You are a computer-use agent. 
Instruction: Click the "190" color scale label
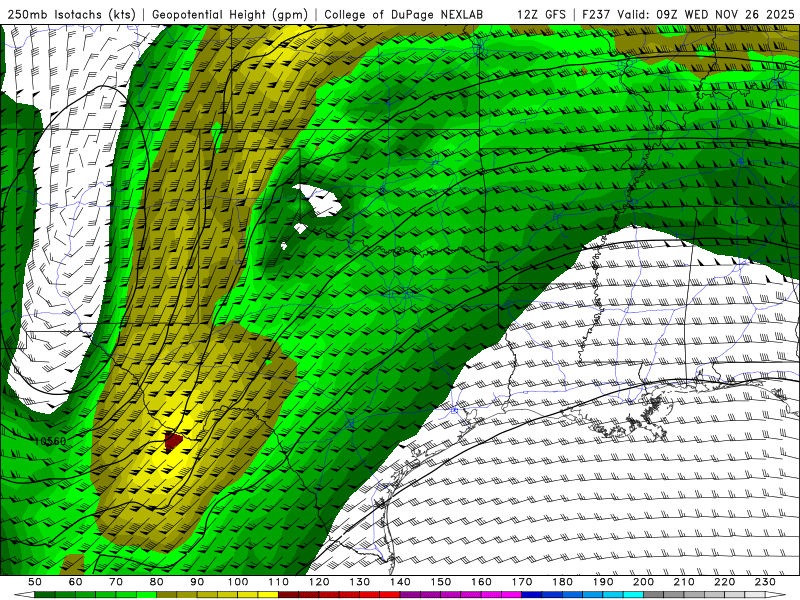[603, 582]
